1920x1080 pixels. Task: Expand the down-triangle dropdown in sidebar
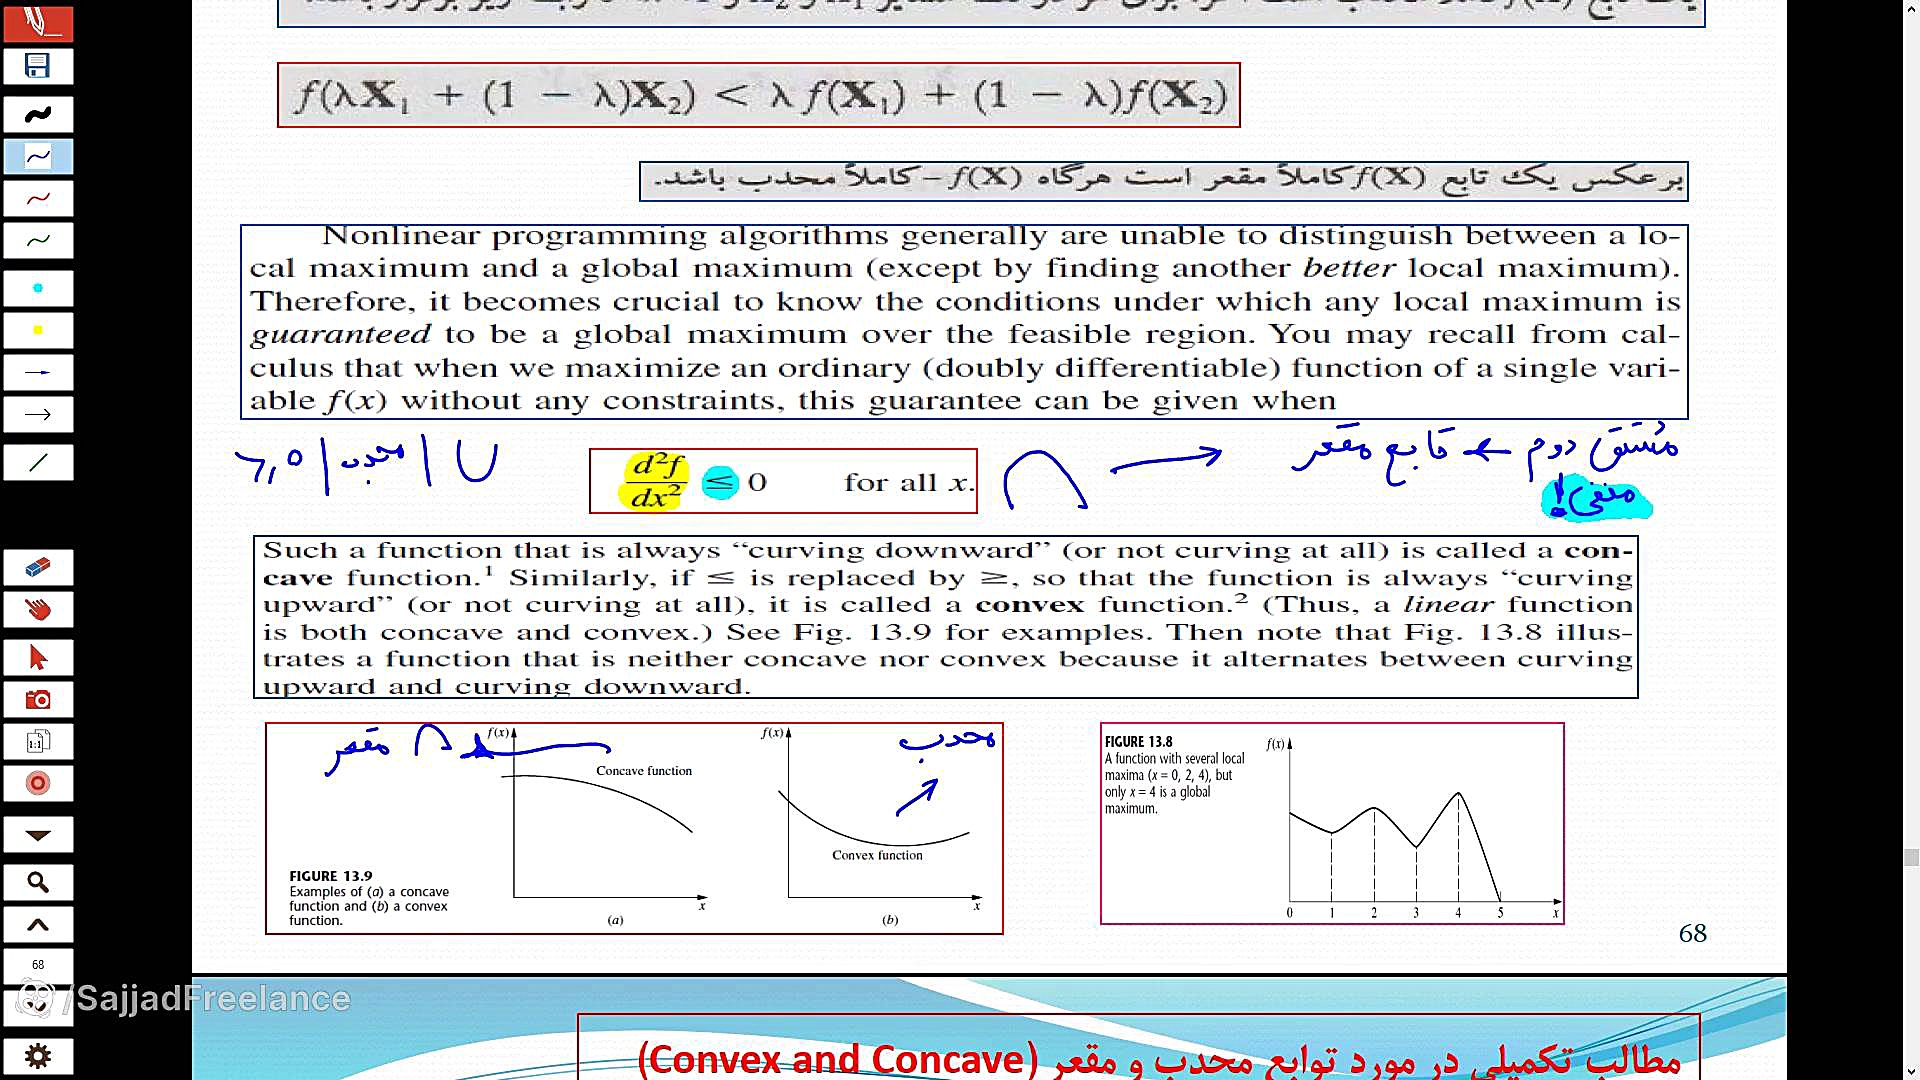(x=38, y=834)
